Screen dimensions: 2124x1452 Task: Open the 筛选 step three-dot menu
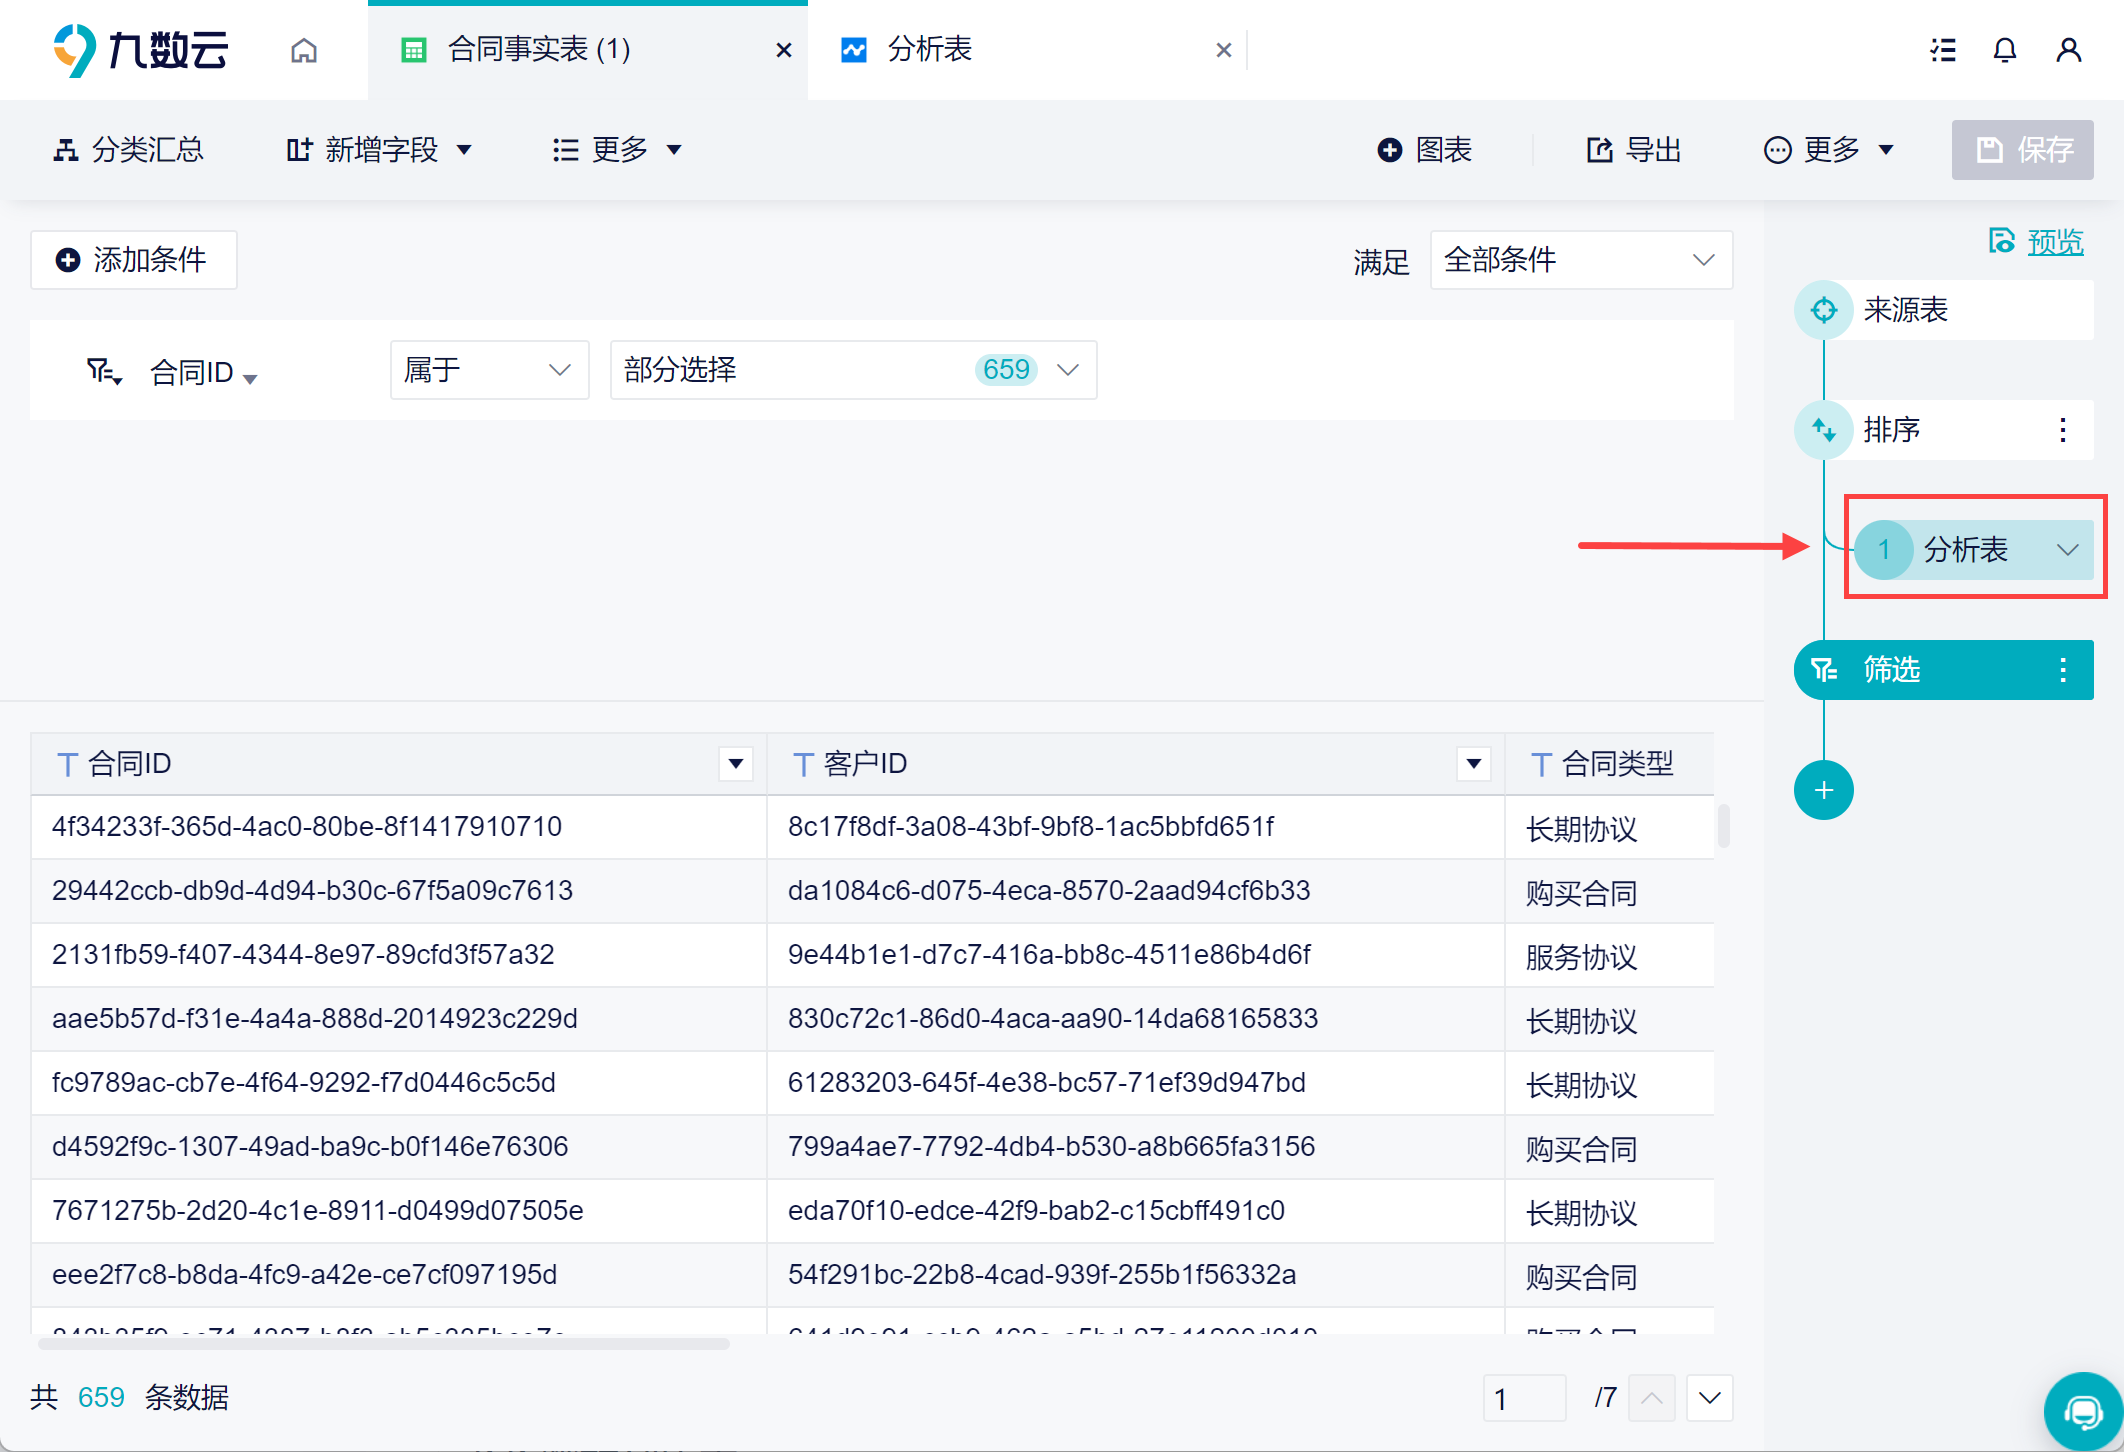coord(2063,670)
